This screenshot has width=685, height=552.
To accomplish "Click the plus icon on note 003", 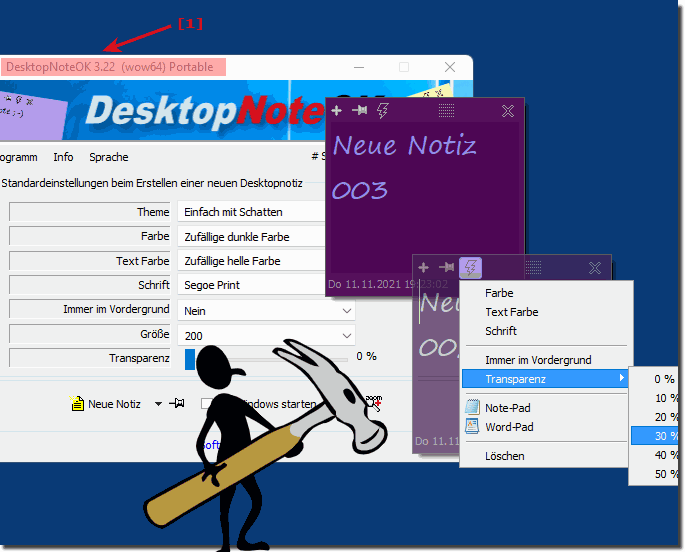I will click(x=336, y=110).
